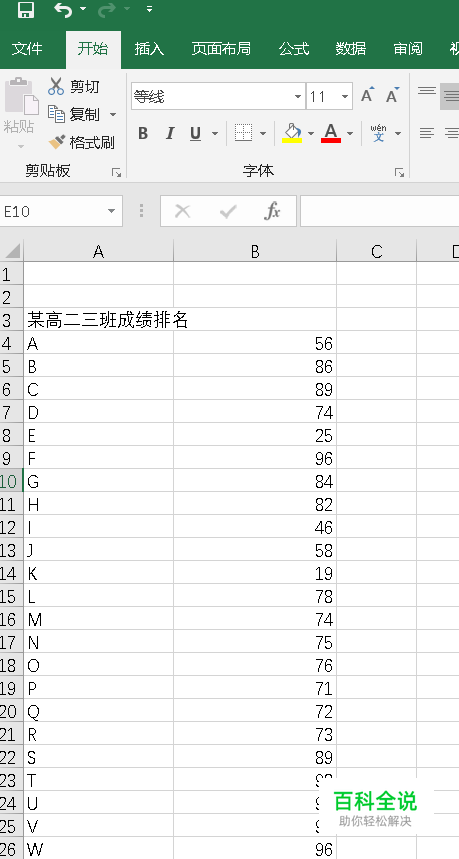459x859 pixels.
Task: Click the 剪切 cut button
Action: point(74,86)
